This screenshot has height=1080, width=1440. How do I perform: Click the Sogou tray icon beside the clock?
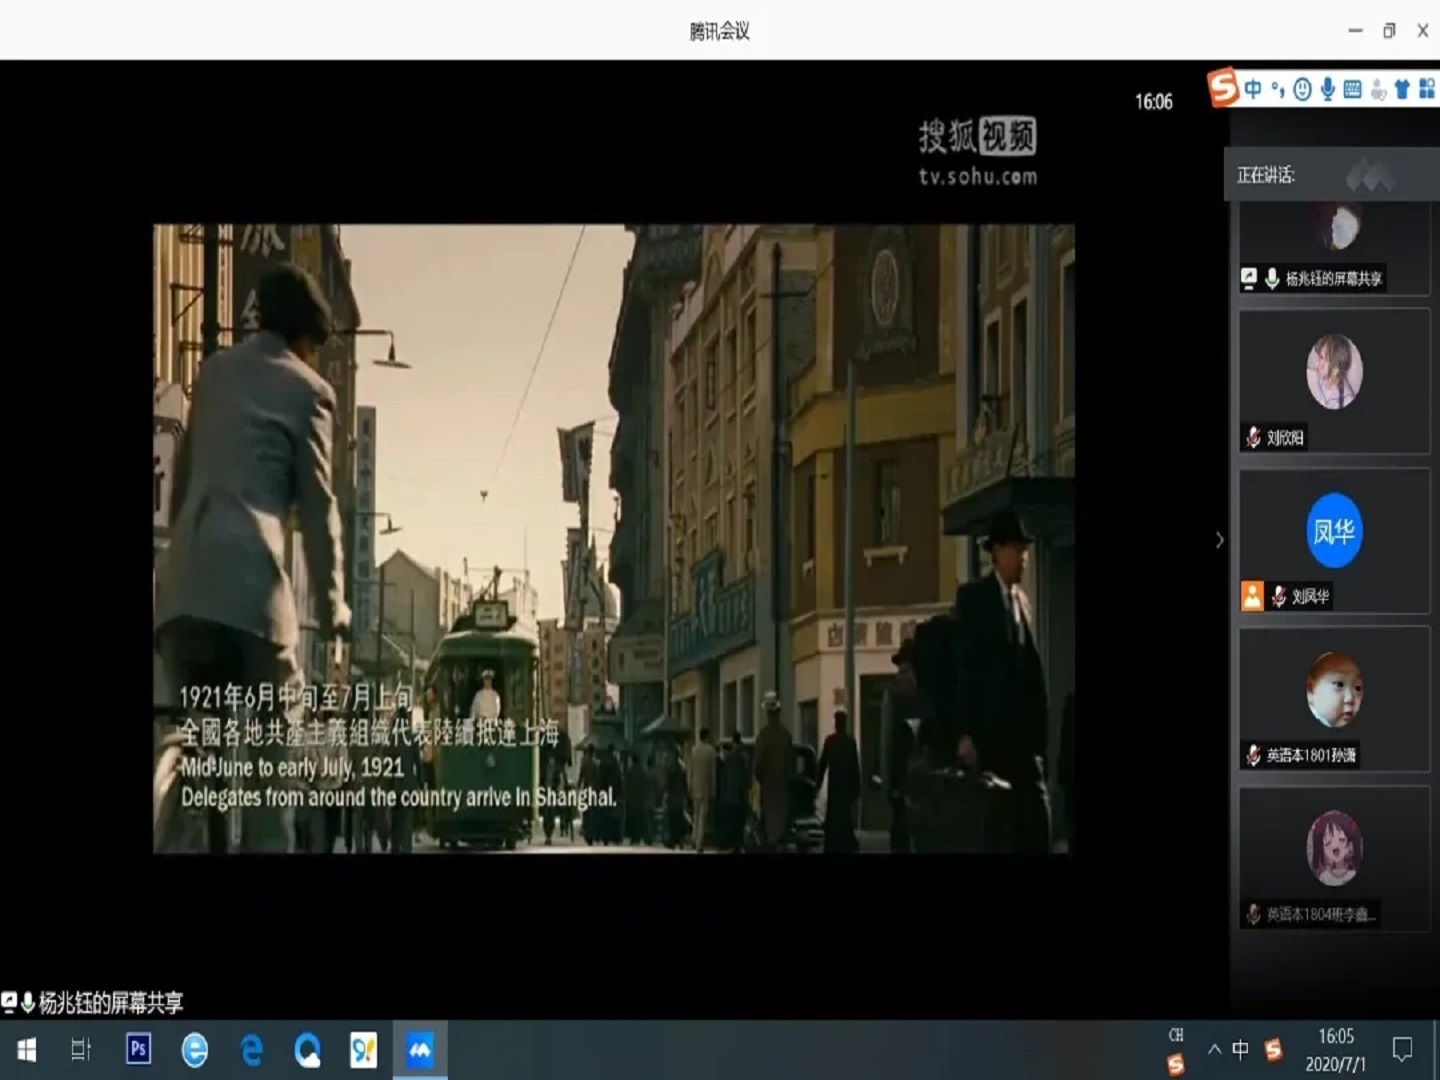pos(1273,1049)
